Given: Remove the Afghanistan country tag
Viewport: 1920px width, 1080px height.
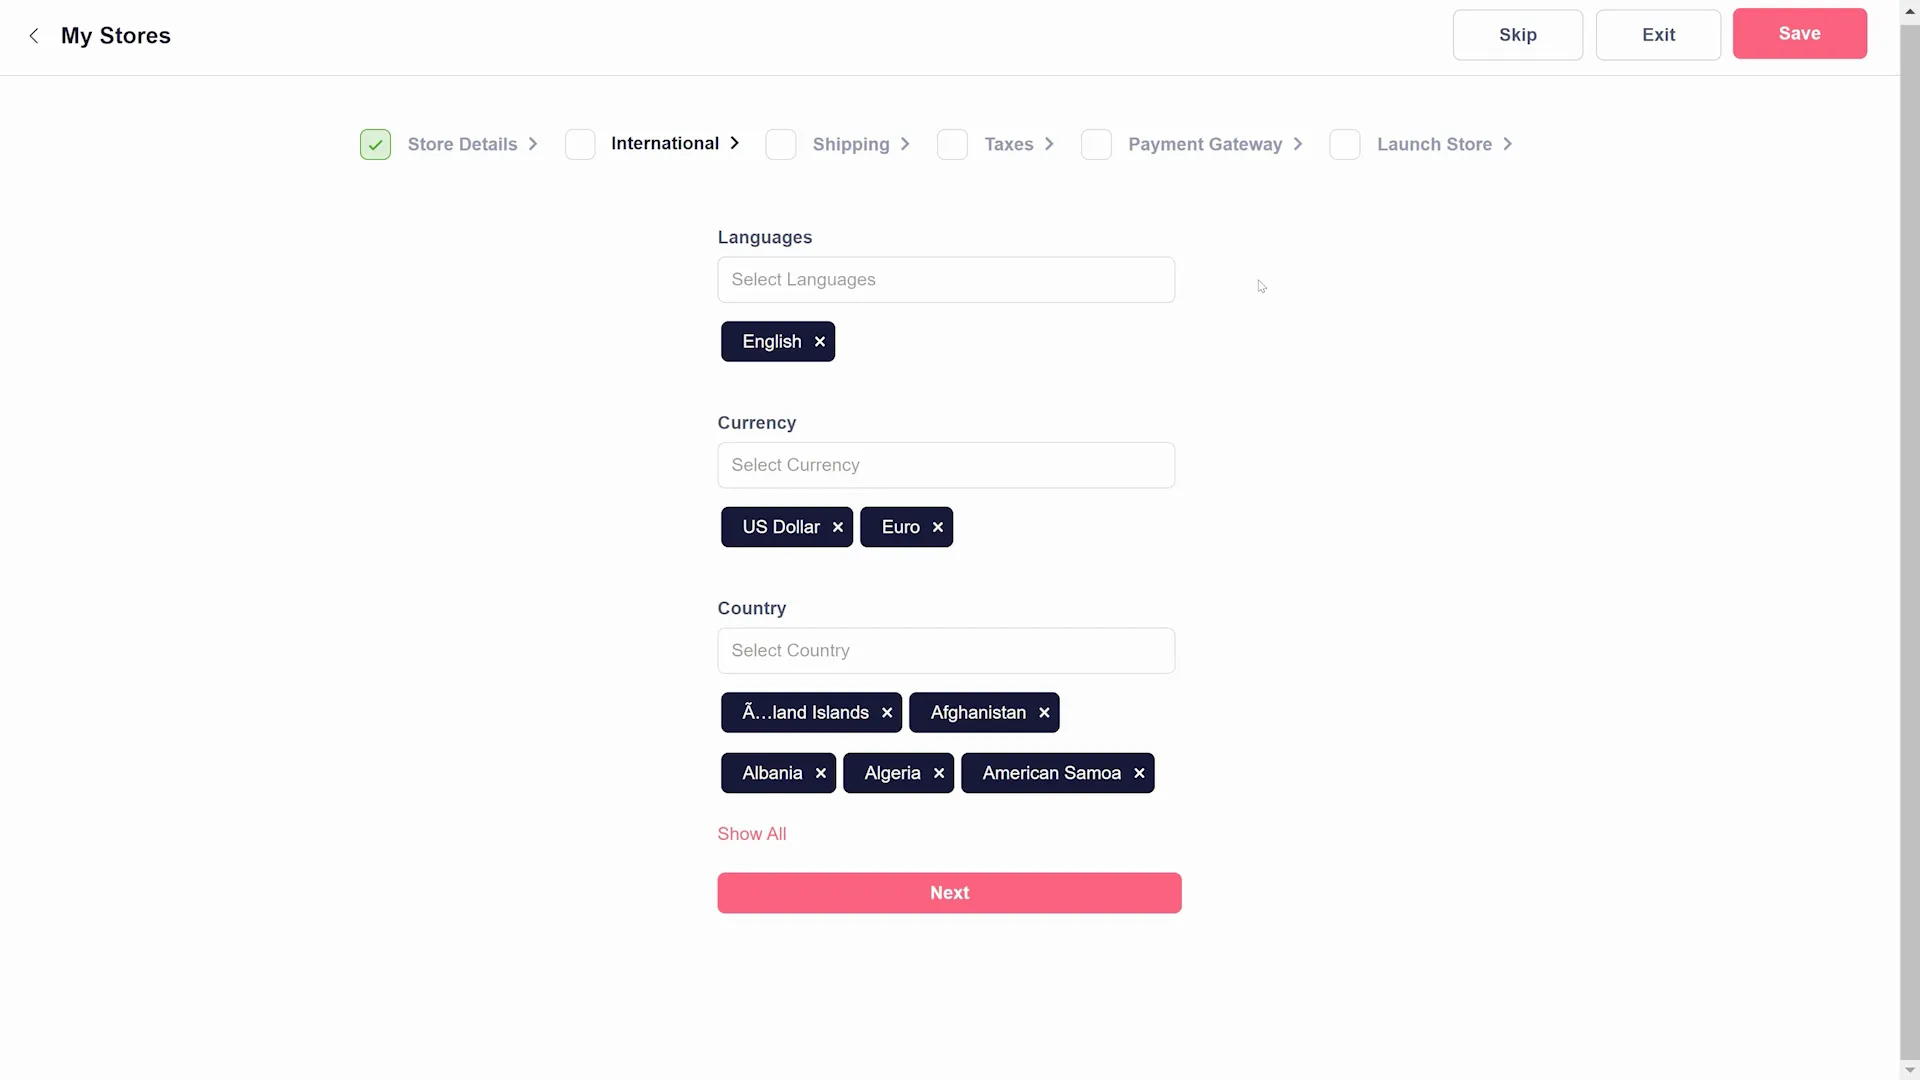Looking at the screenshot, I should pos(1044,713).
